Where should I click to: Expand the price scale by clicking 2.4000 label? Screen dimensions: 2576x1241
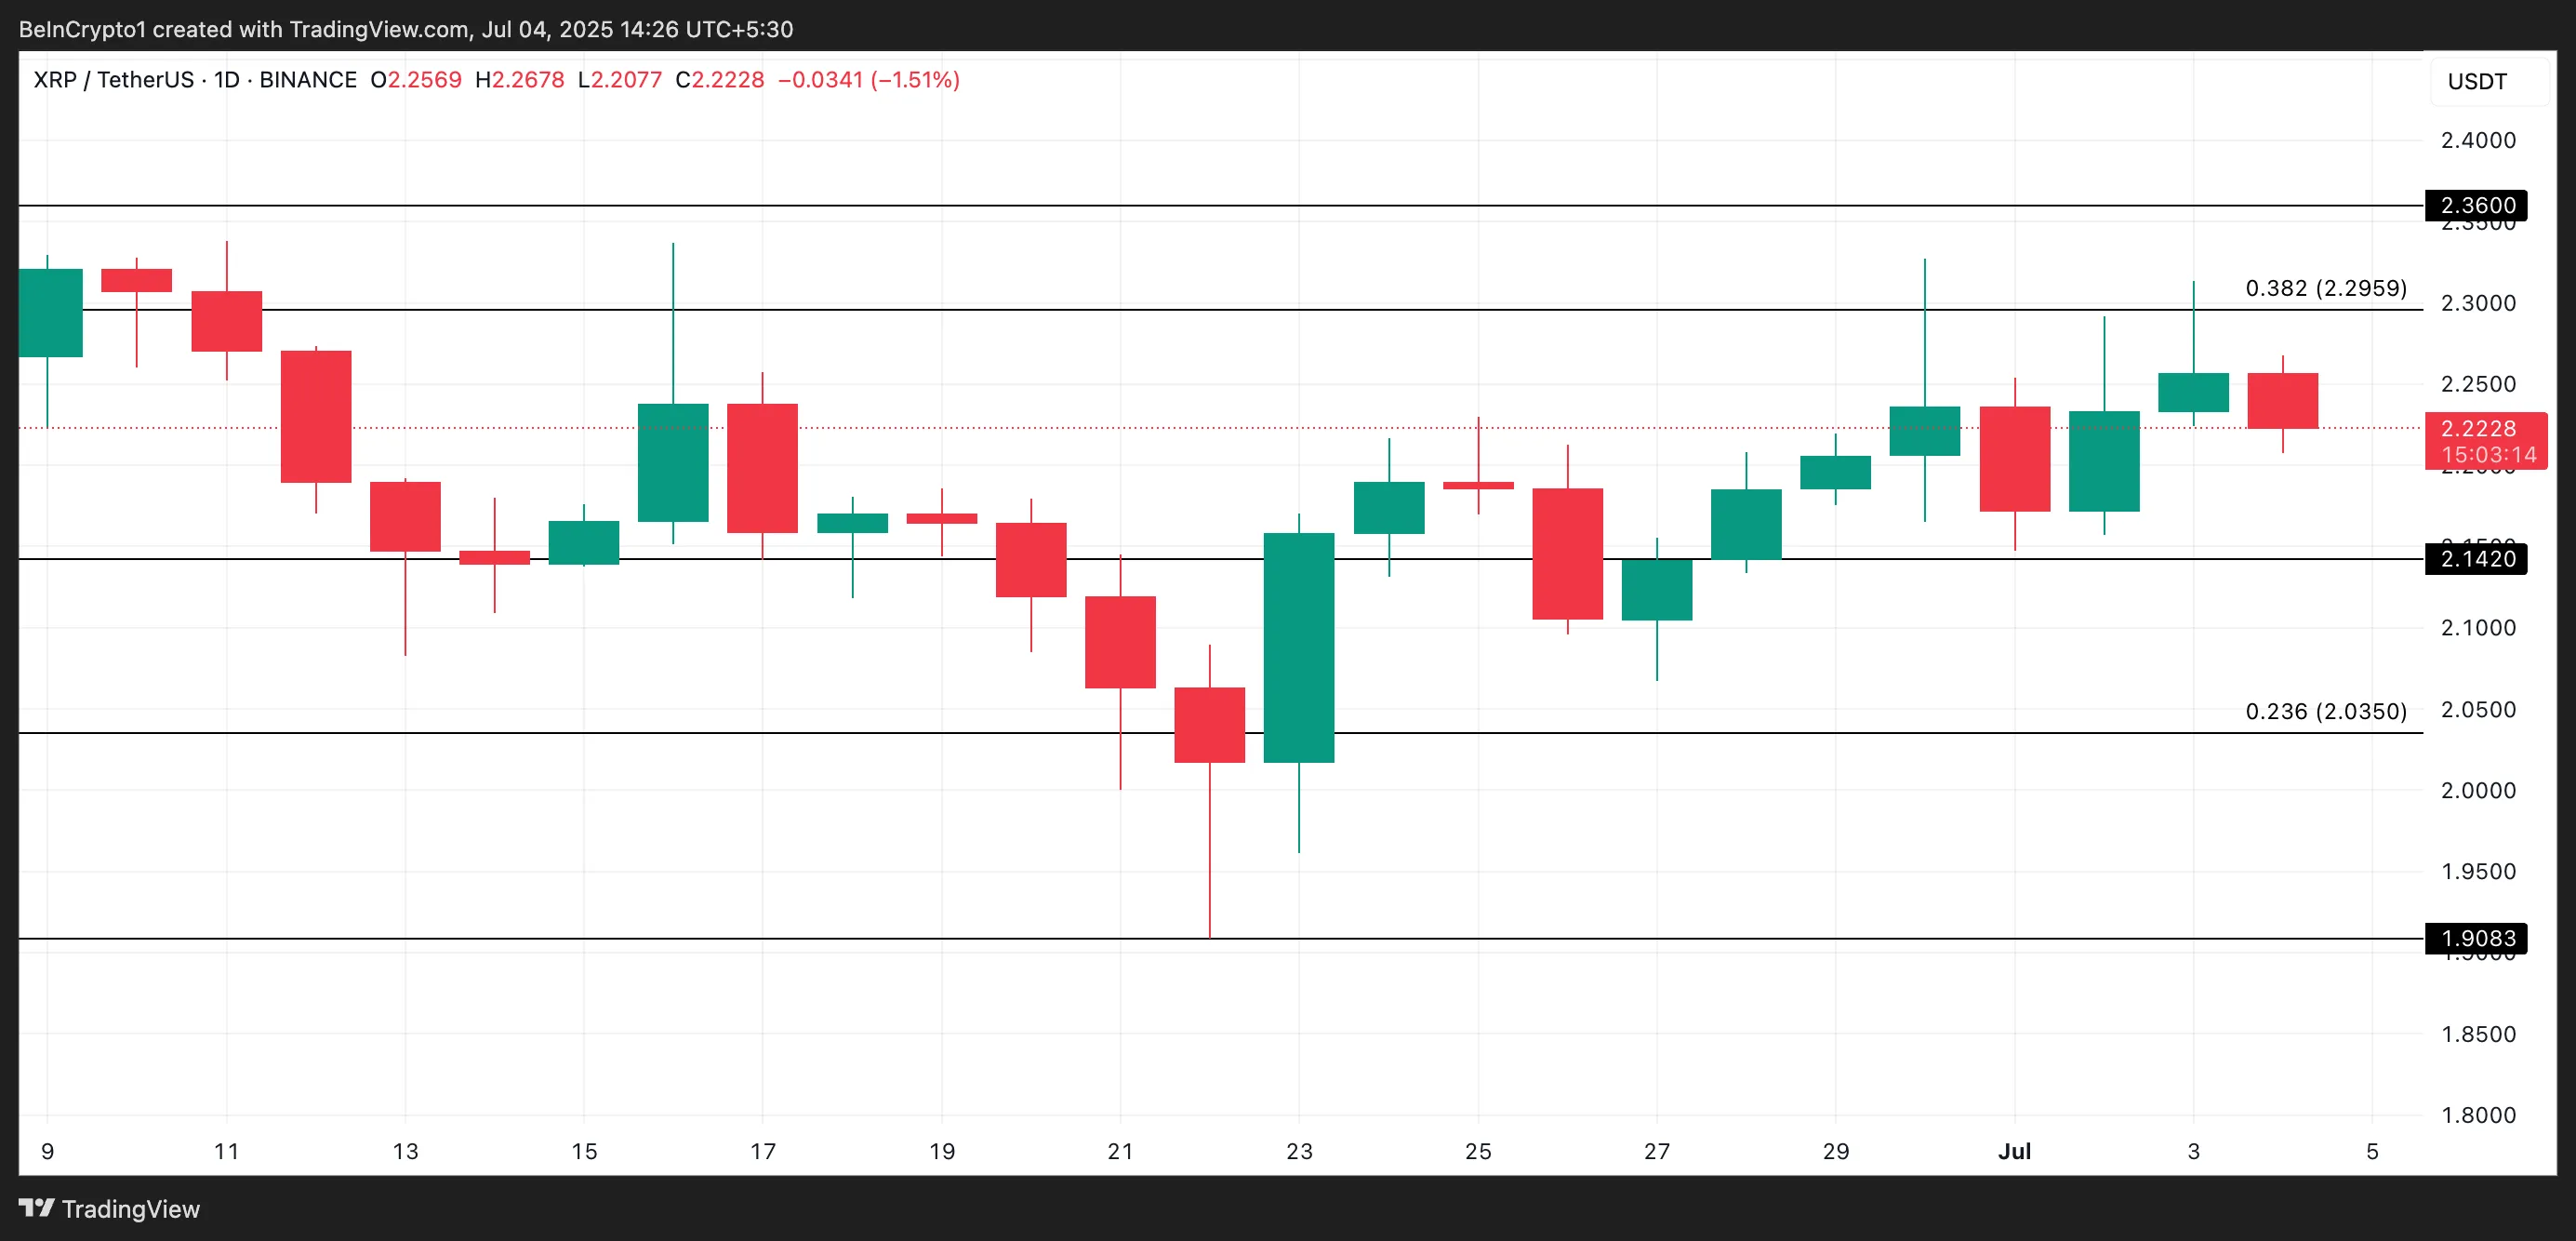pos(2478,141)
